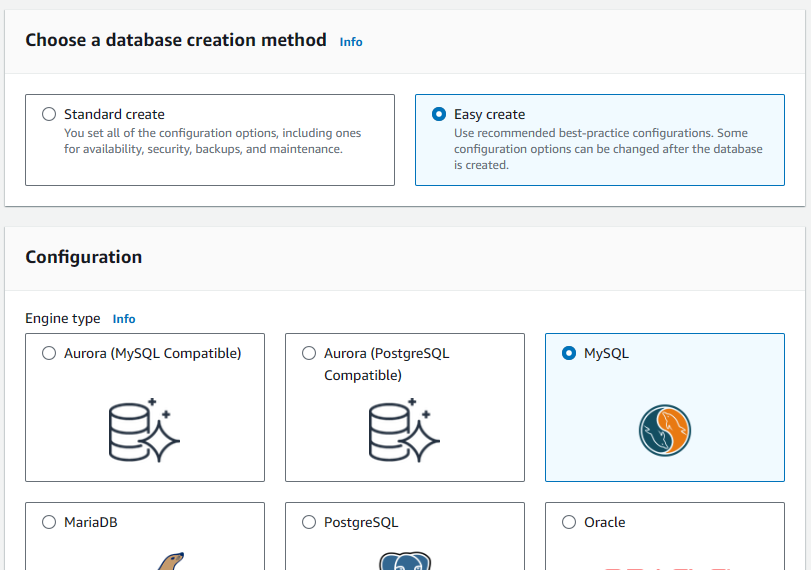Open Info link beside database creation method

click(x=351, y=42)
